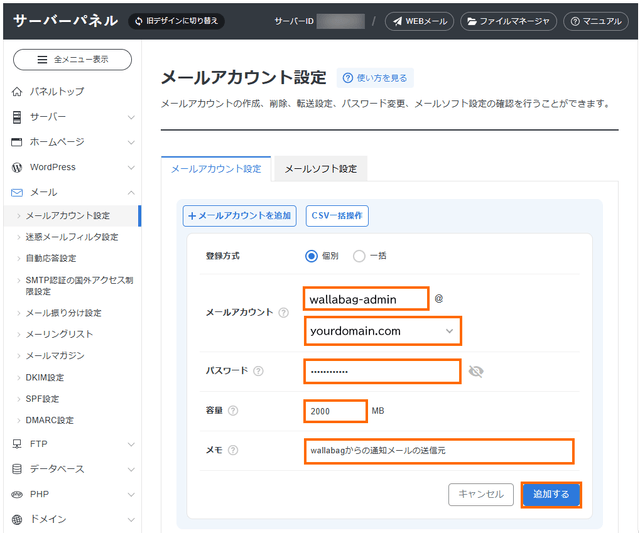Open WEBメール from the header
This screenshot has height=533, width=640.
point(419,21)
